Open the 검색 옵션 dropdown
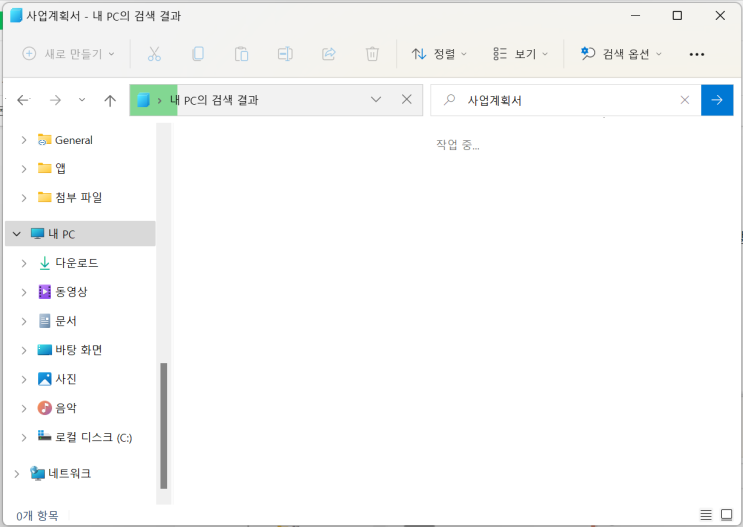The height and width of the screenshot is (527, 743). tap(621, 54)
